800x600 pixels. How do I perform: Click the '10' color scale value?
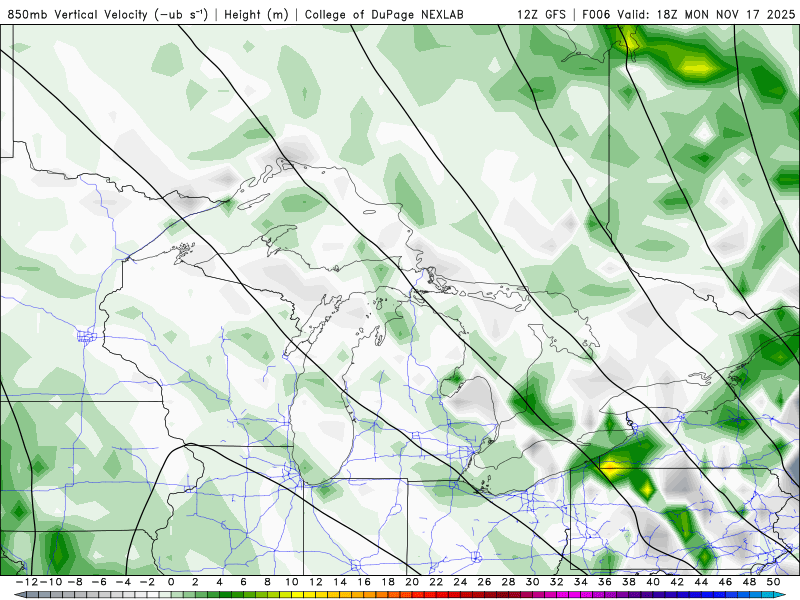click(292, 582)
